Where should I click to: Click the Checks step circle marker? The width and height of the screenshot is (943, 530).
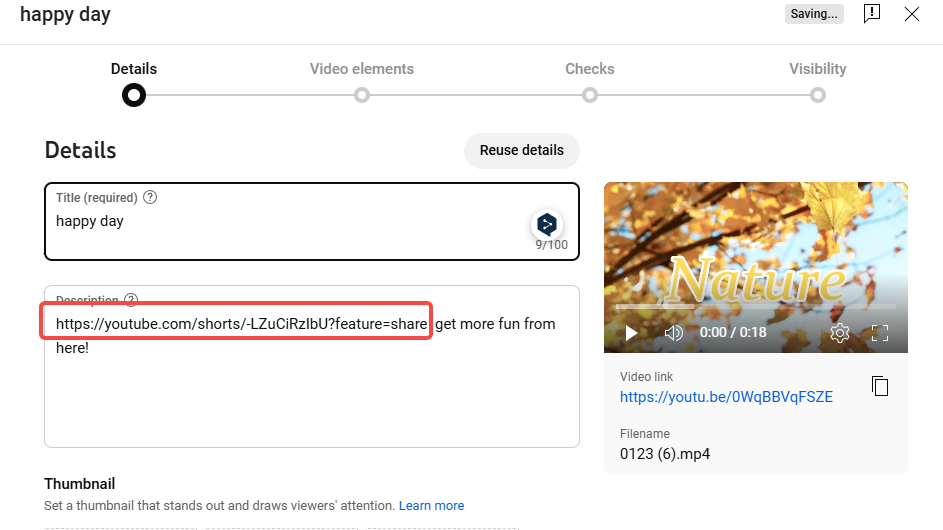[x=589, y=95]
